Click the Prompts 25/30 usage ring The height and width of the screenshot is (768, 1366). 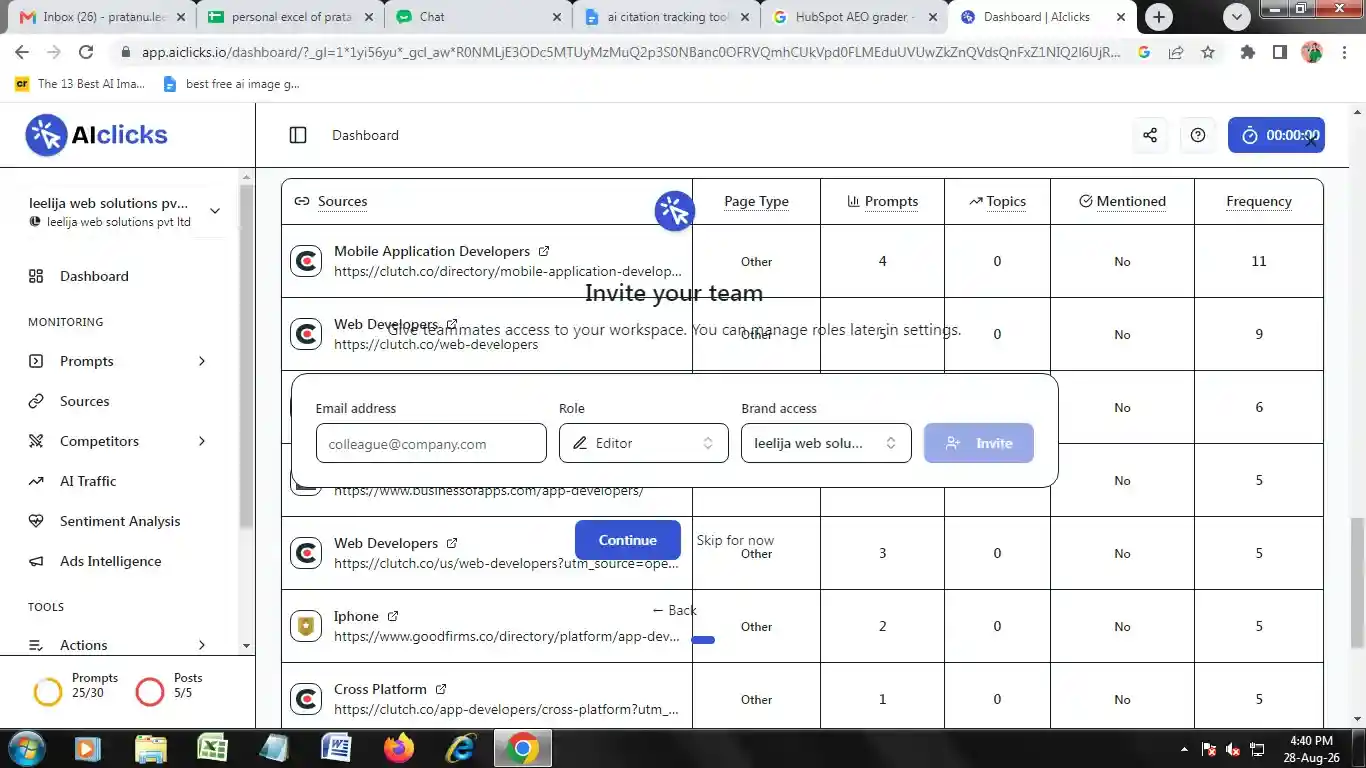click(48, 692)
